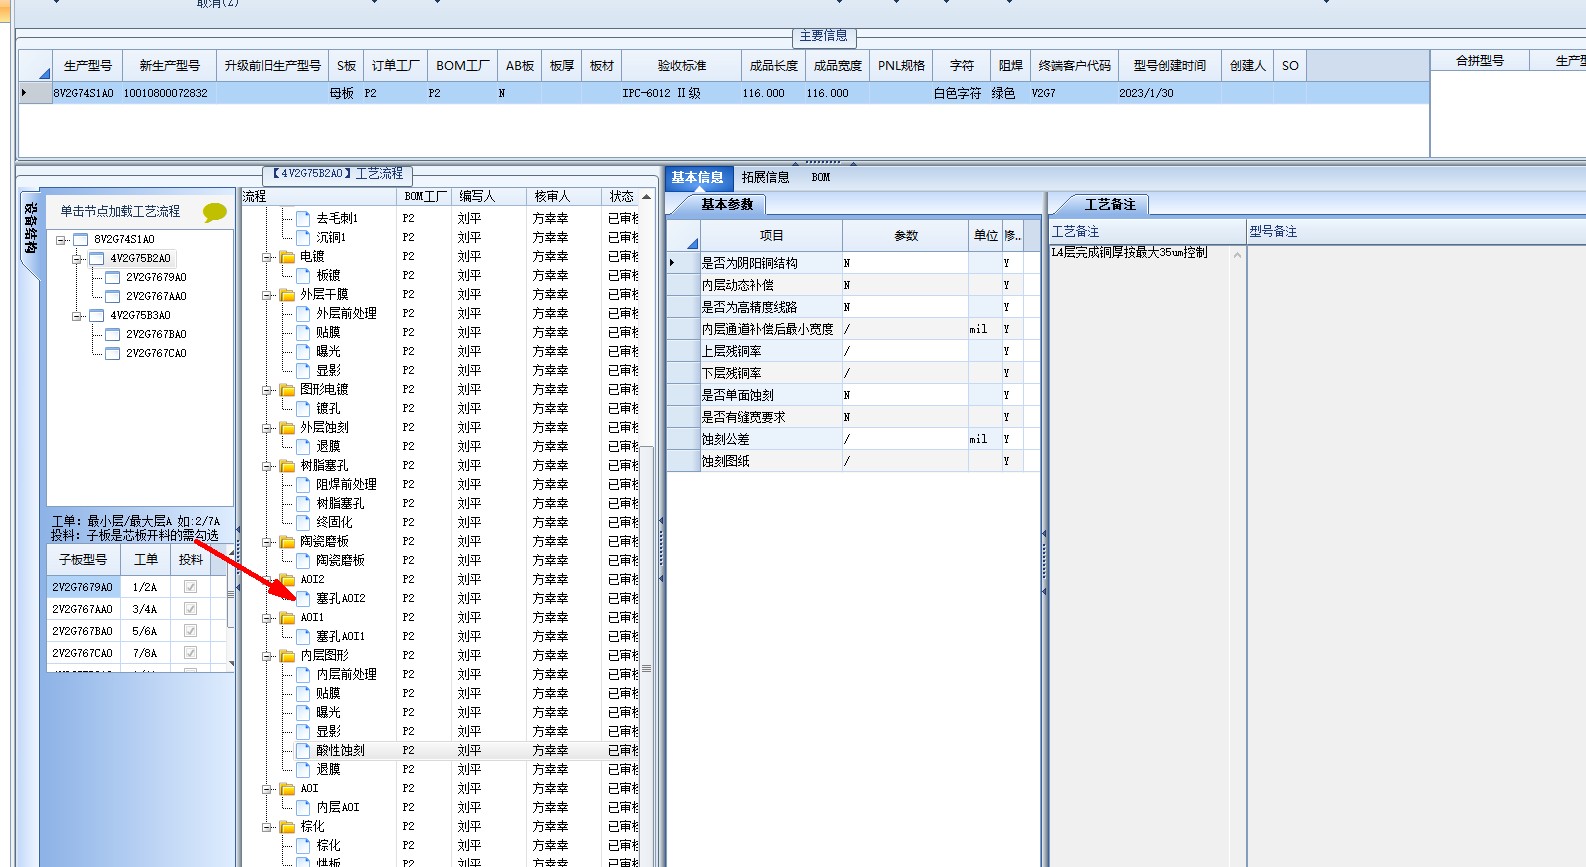This screenshot has height=867, width=1586.
Task: Click the document icon beside 沉铜1
Action: 304,237
